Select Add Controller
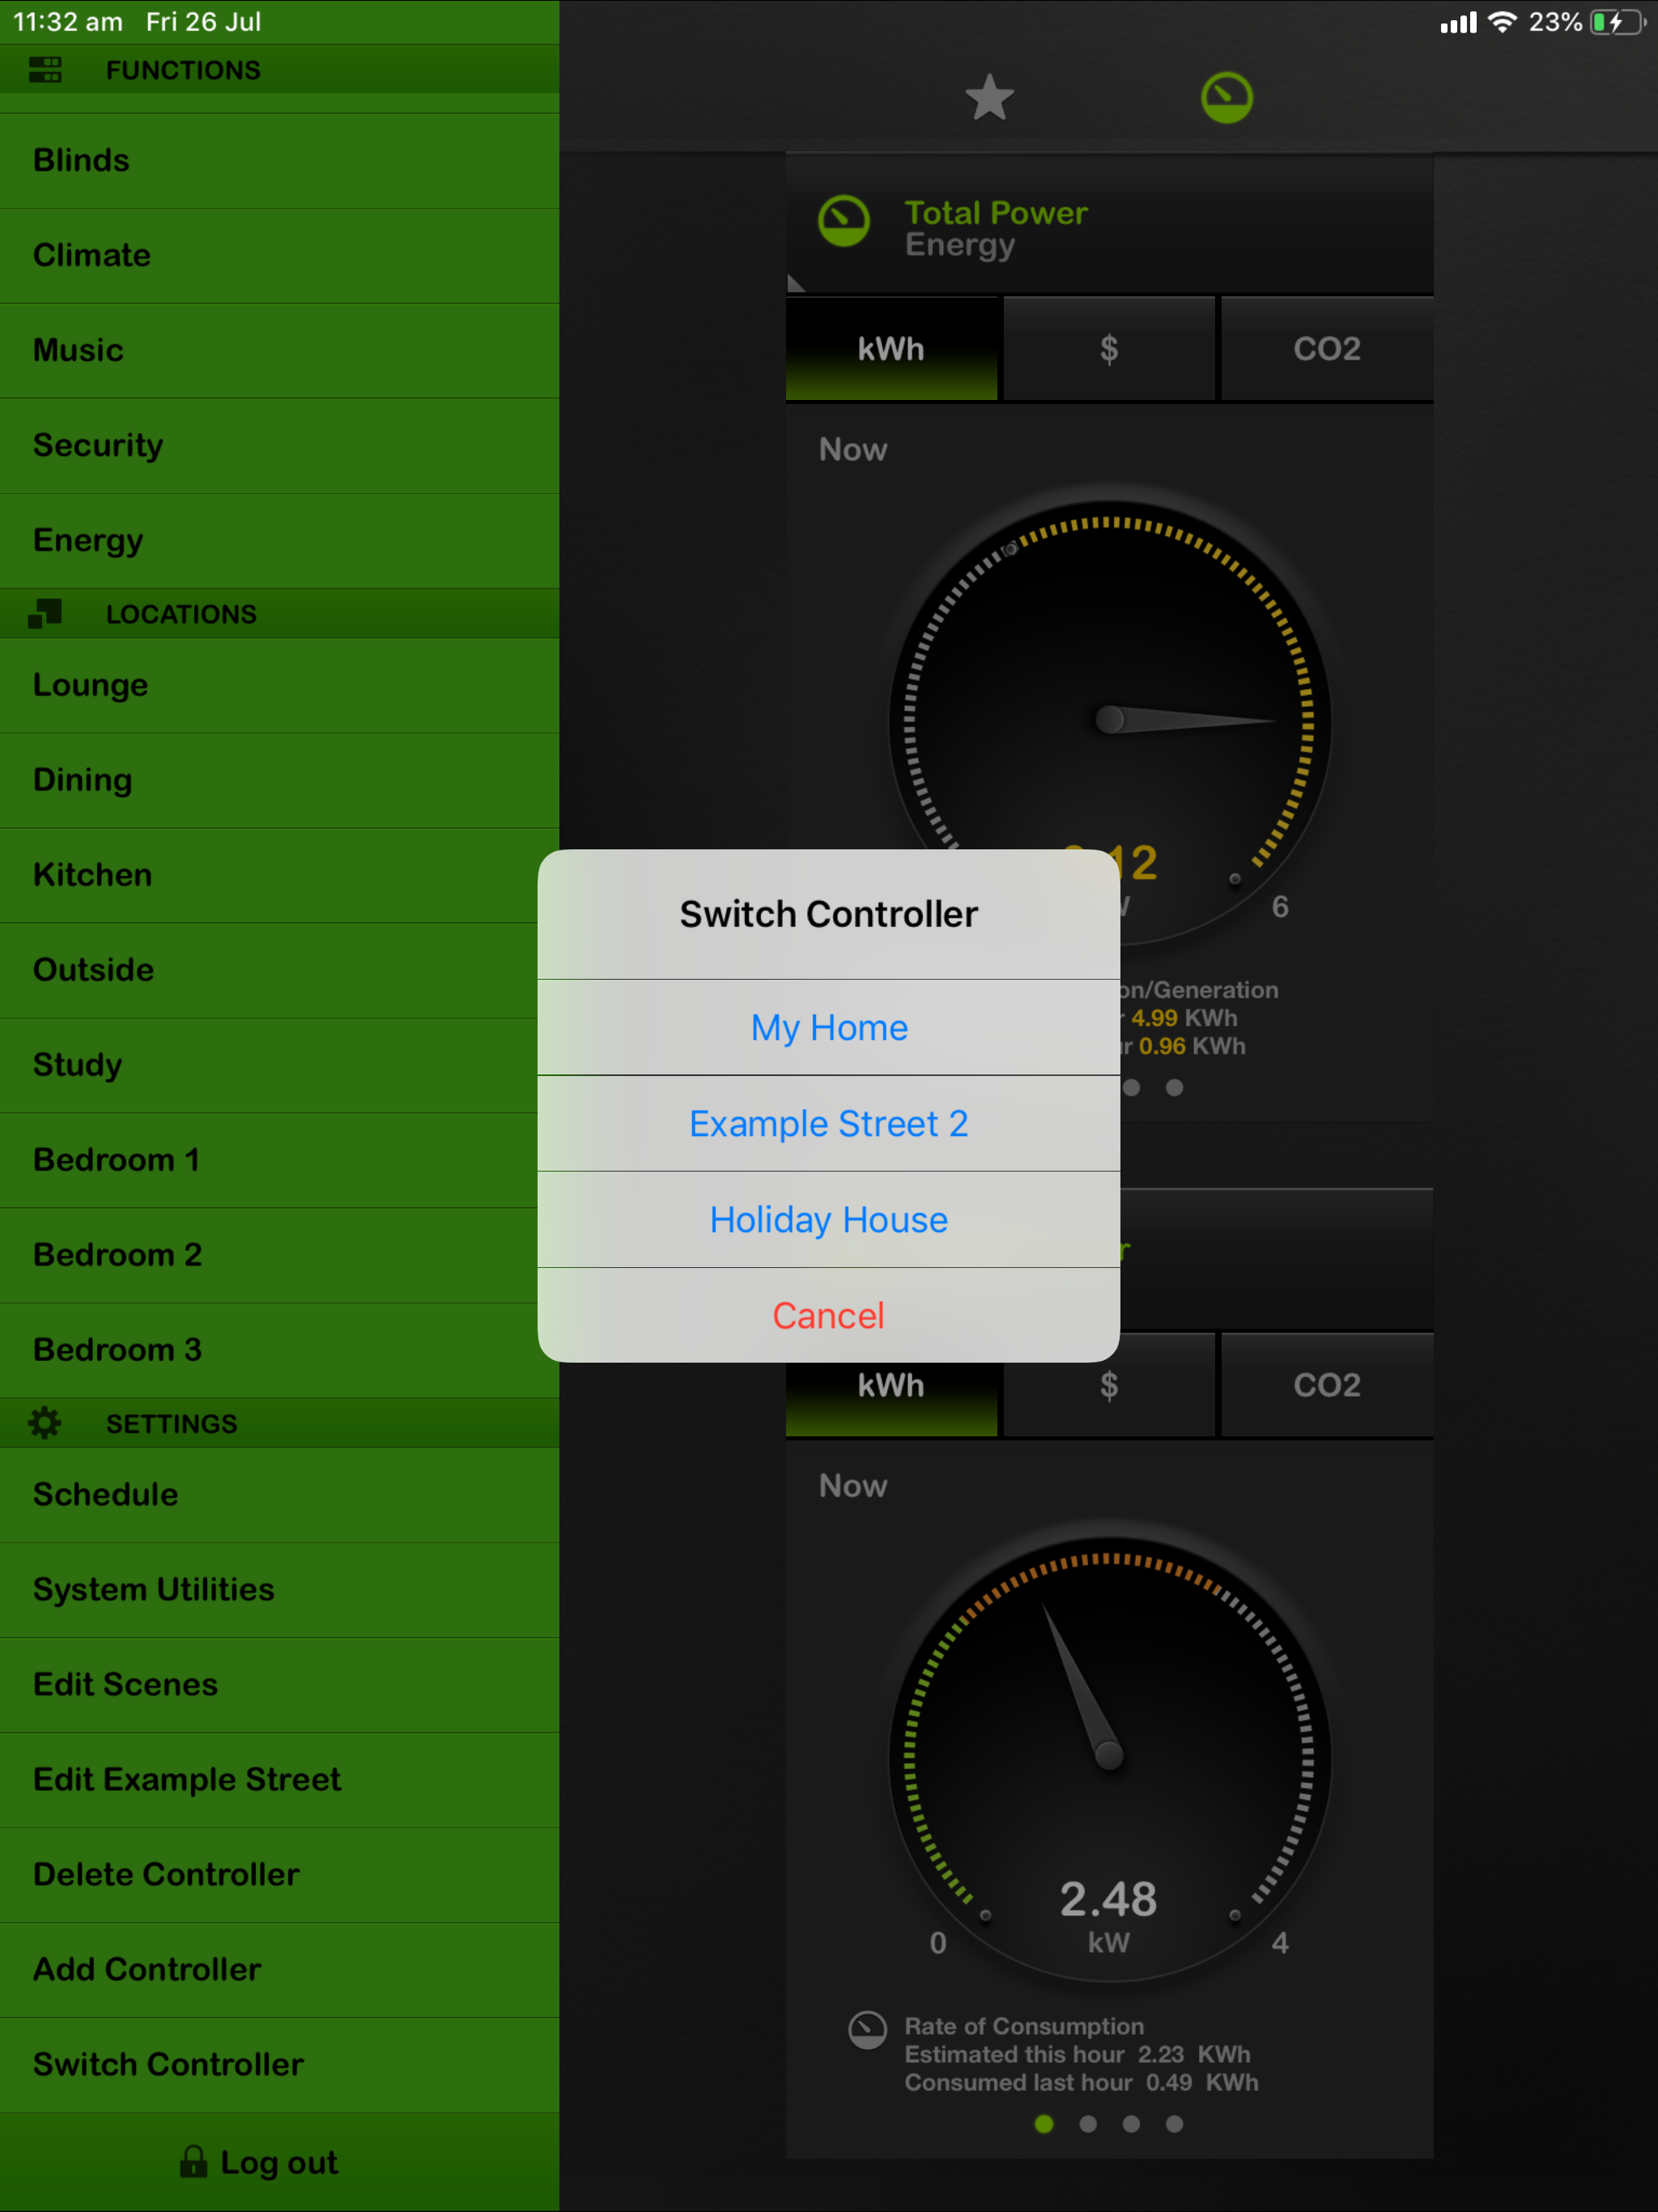Viewport: 1658px width, 2212px height. (279, 1970)
